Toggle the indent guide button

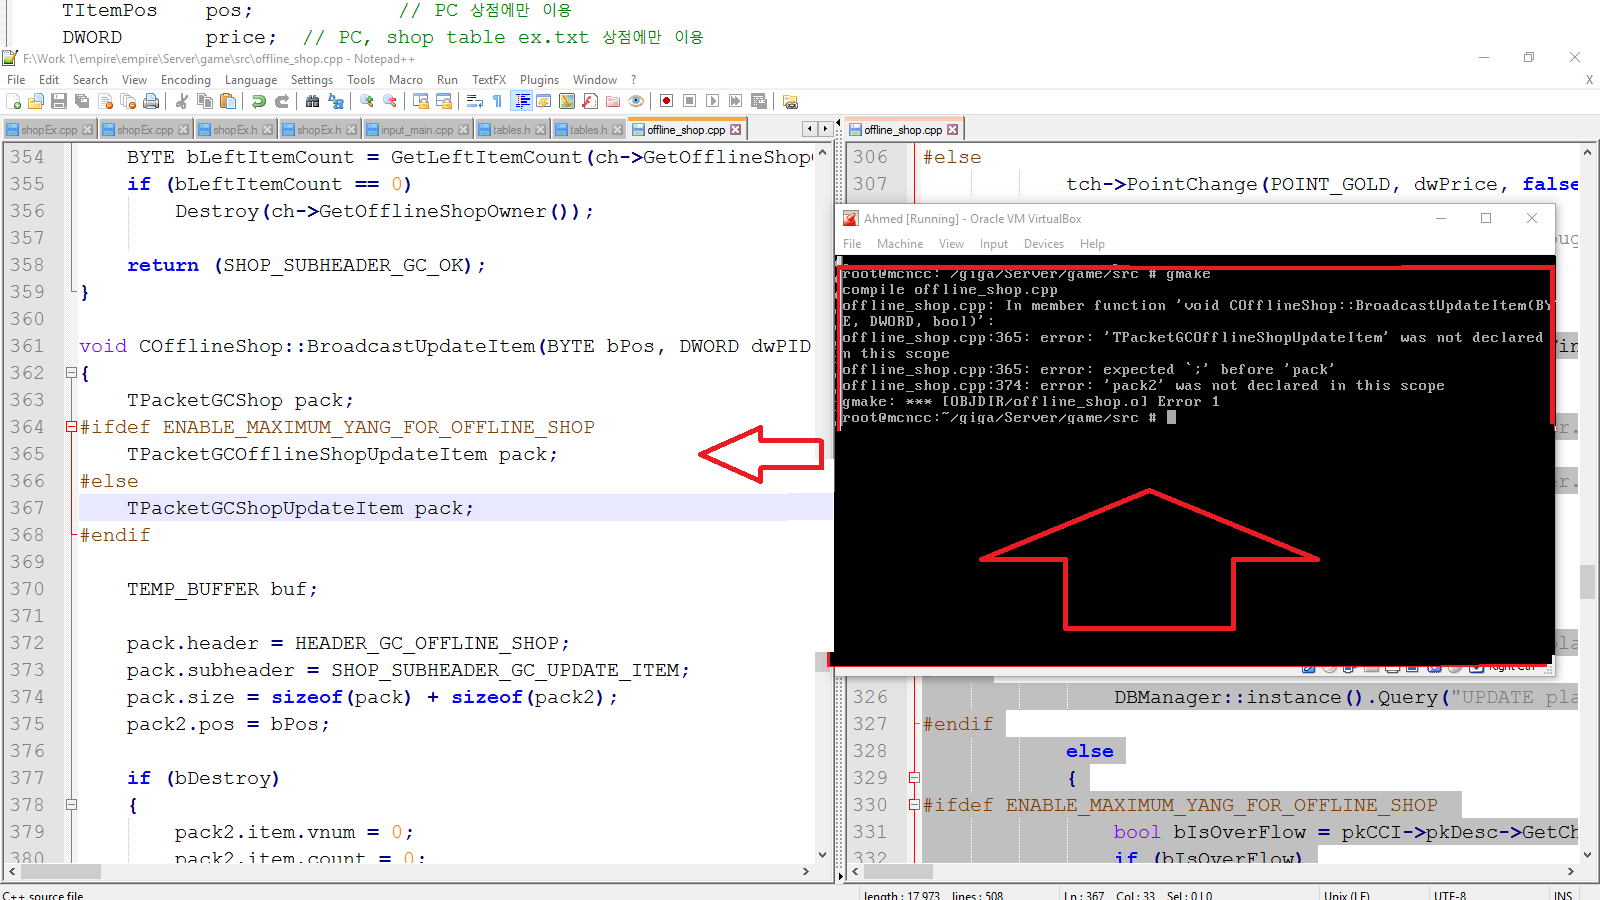click(x=521, y=101)
